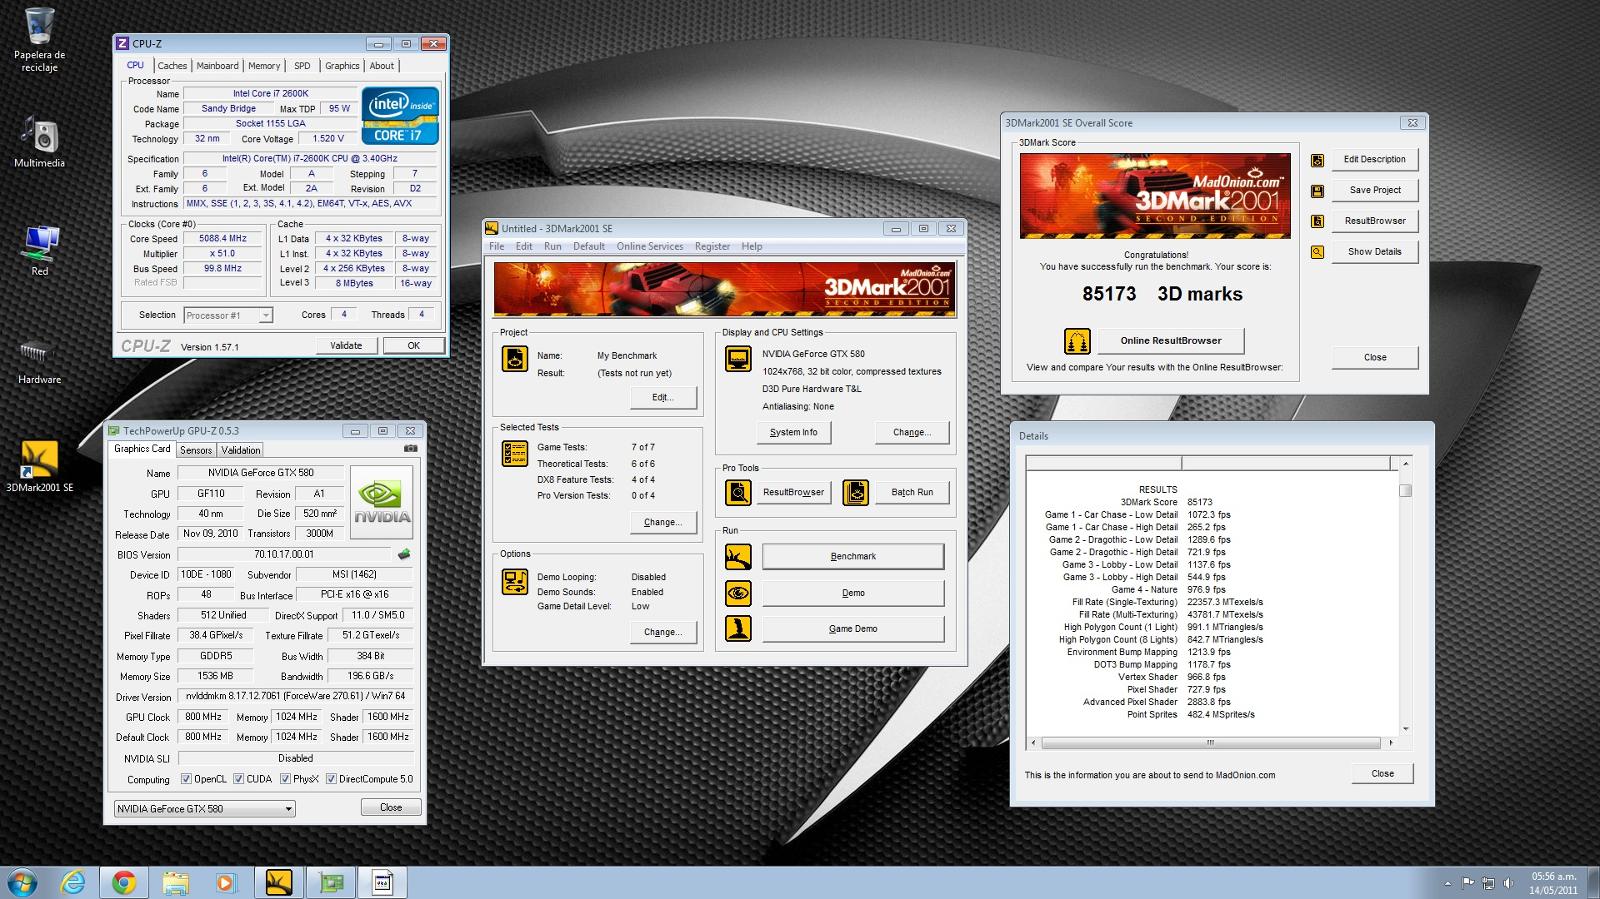Click the GPU-Z screenshot camera icon
This screenshot has width=1600, height=899.
click(x=410, y=449)
